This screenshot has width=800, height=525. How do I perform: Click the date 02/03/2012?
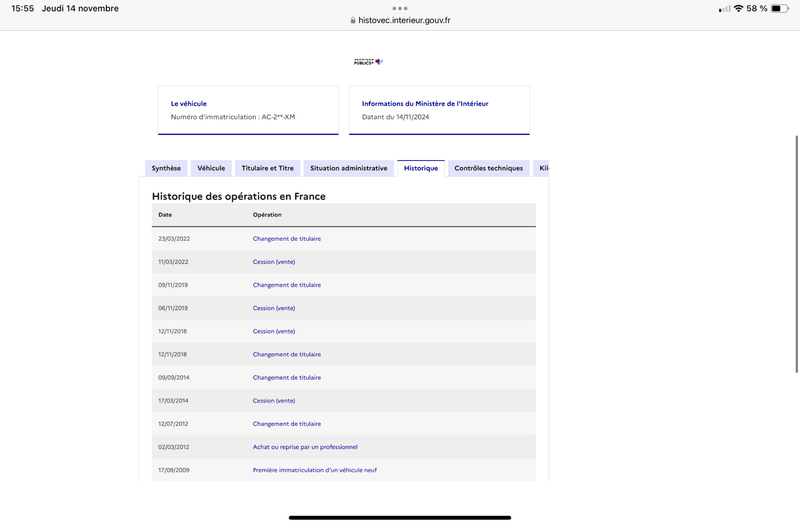[x=173, y=447]
